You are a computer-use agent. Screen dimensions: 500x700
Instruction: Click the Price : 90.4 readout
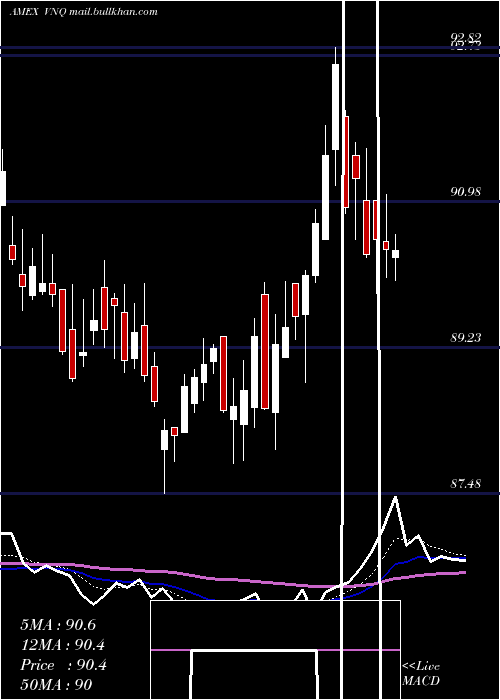click(63, 665)
